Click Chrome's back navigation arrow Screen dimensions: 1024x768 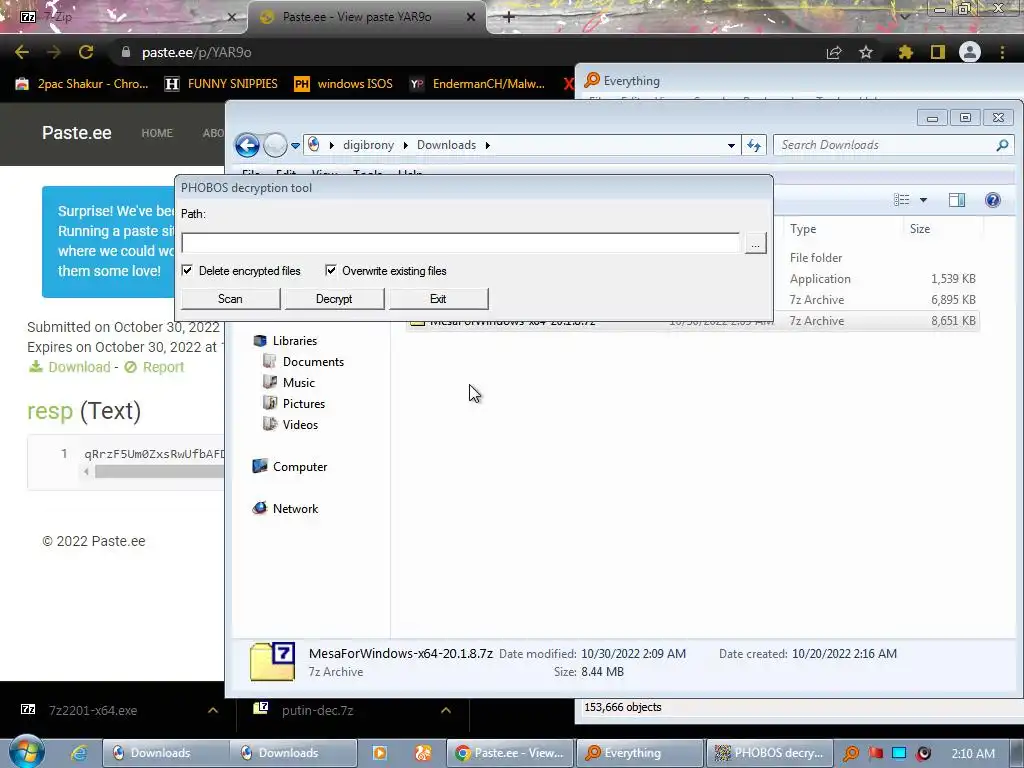22,52
